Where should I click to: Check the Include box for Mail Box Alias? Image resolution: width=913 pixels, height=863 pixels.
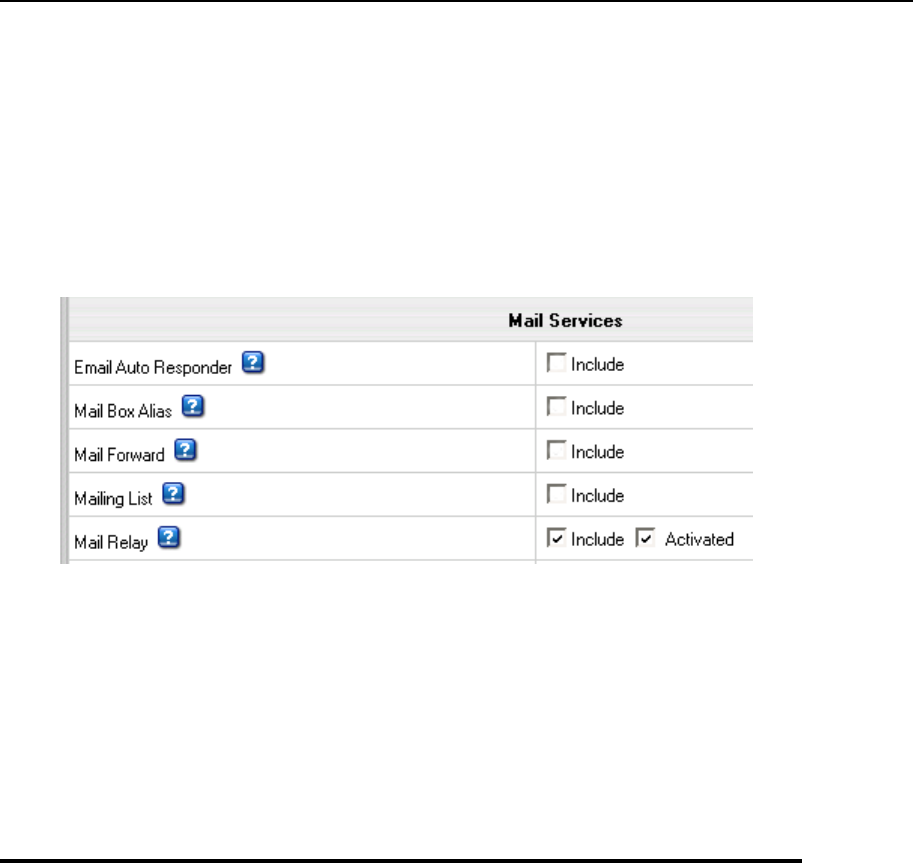click(x=555, y=408)
